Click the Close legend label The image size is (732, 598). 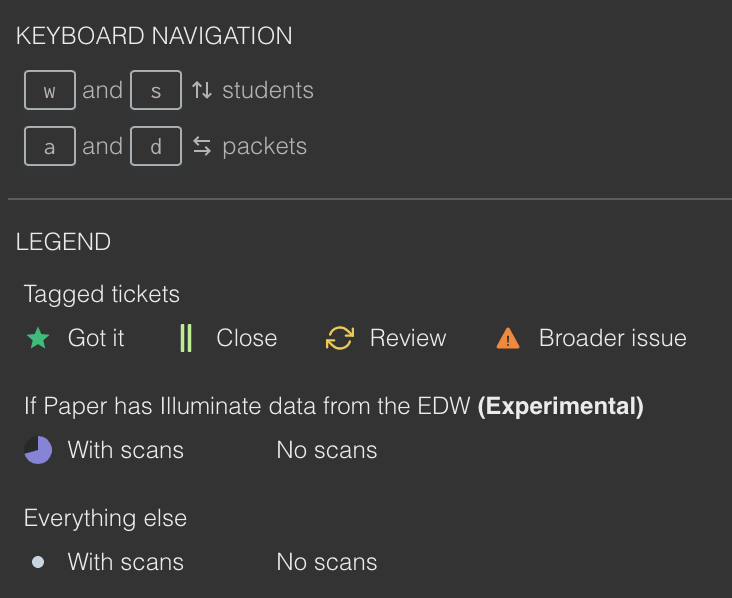point(246,338)
